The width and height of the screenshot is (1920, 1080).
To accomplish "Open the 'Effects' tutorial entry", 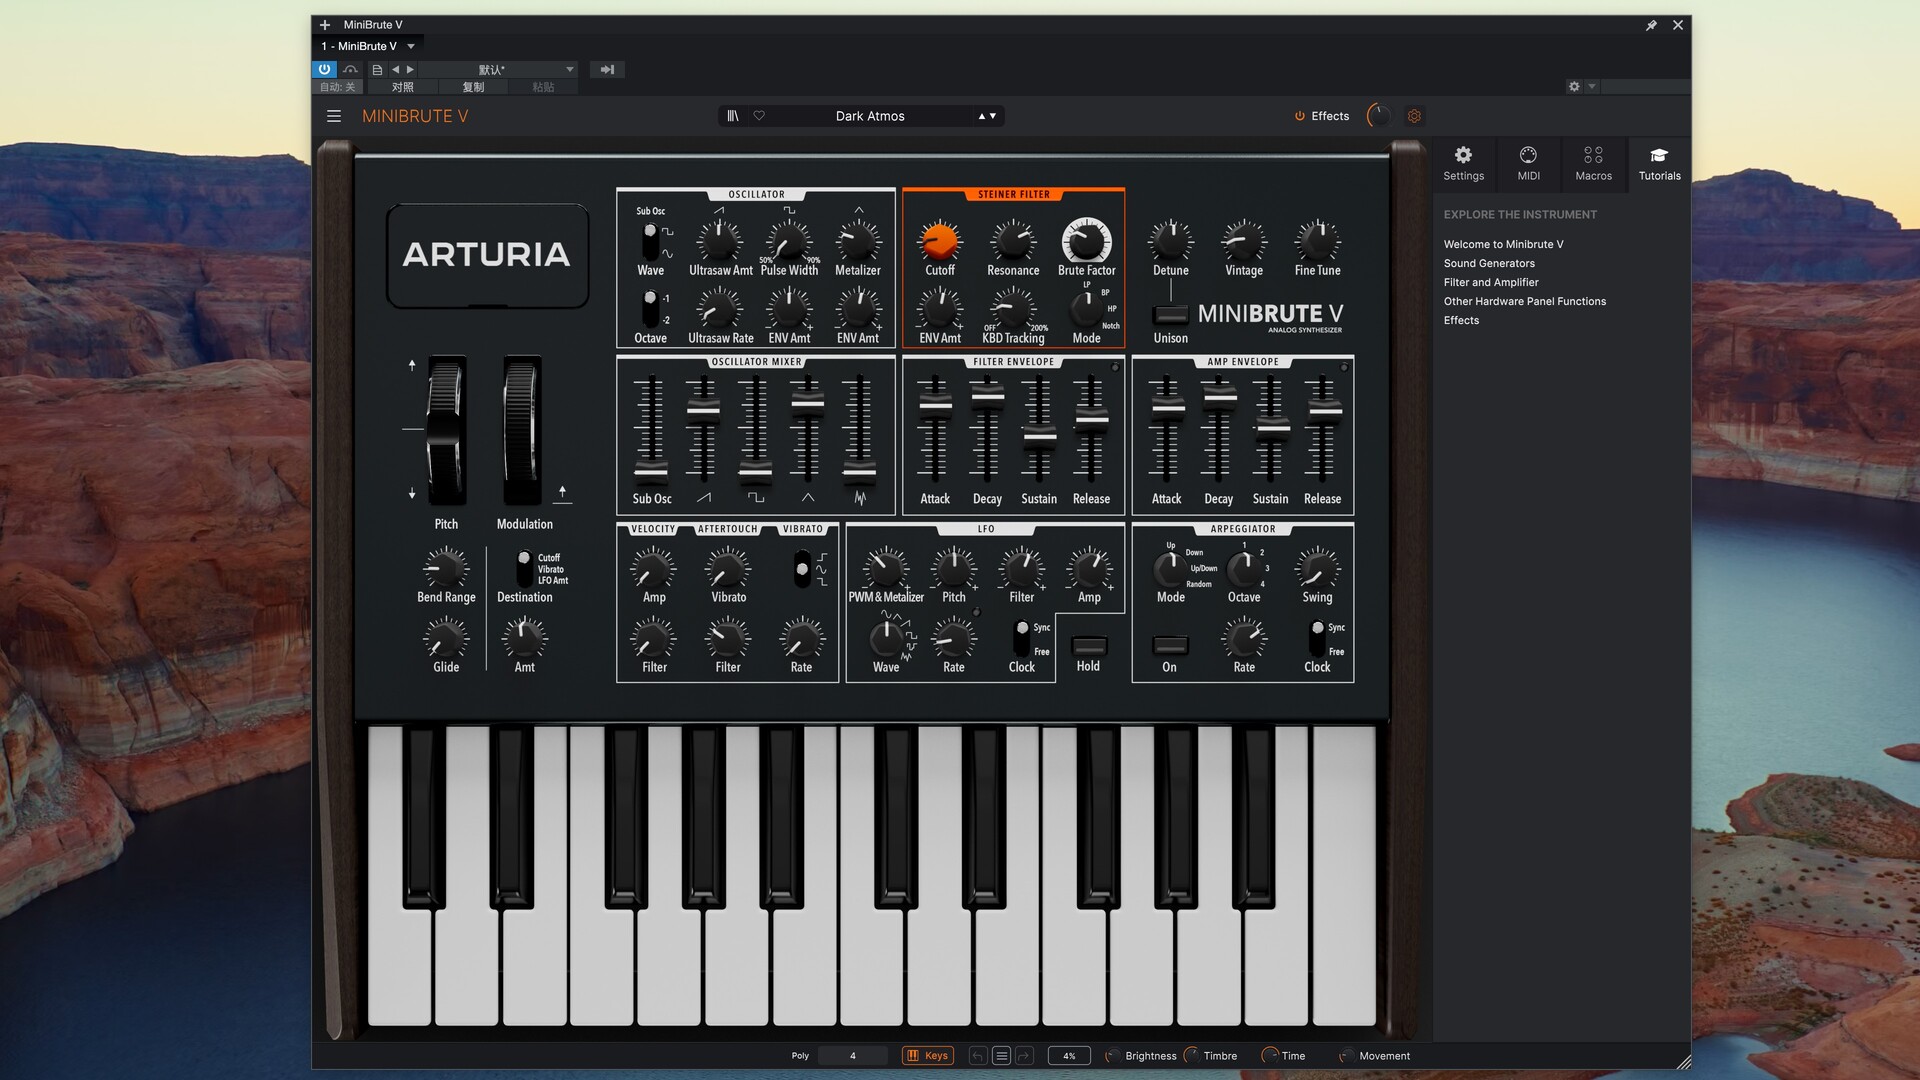I will tap(1461, 320).
